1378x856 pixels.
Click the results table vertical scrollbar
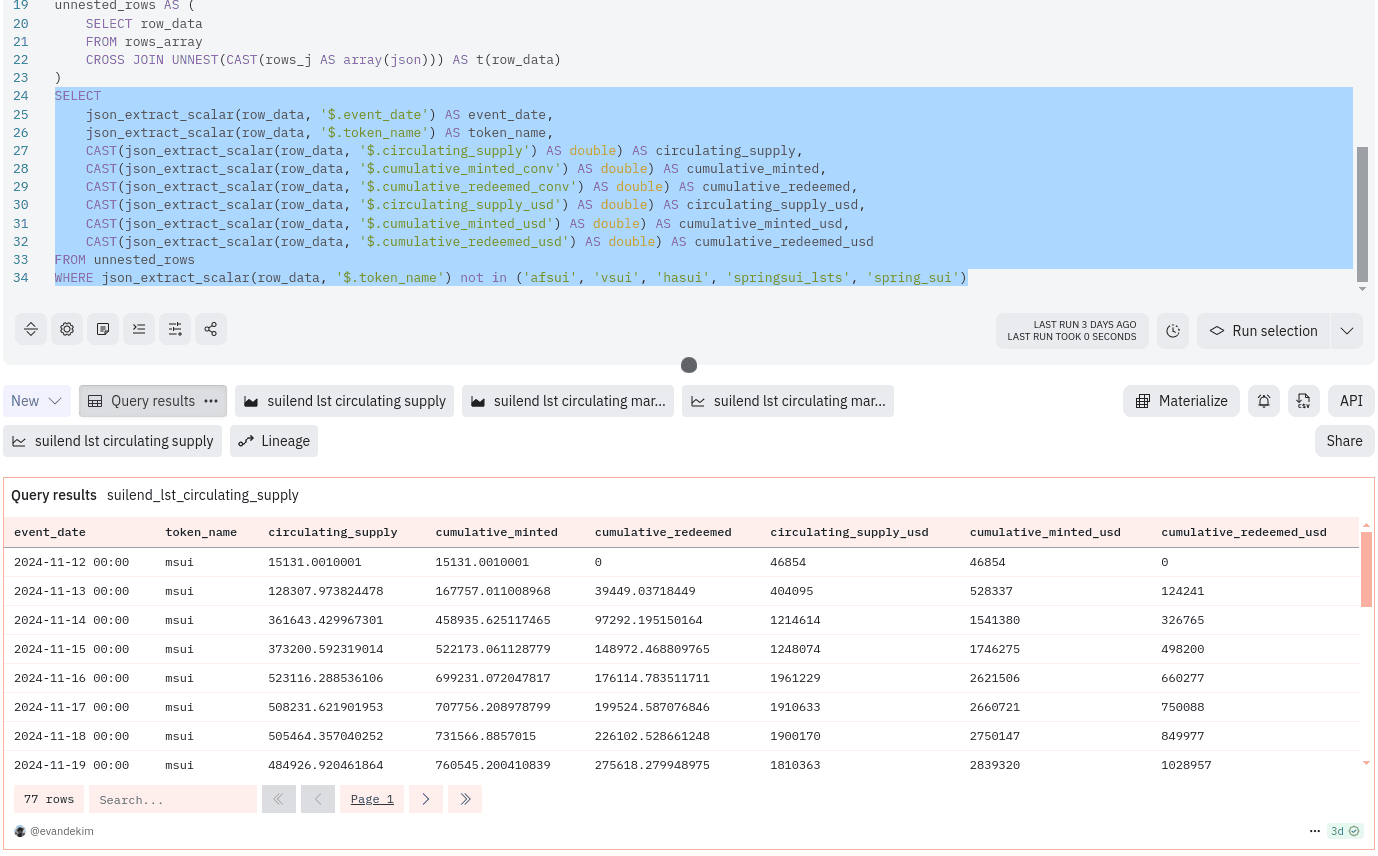pyautogui.click(x=1366, y=569)
